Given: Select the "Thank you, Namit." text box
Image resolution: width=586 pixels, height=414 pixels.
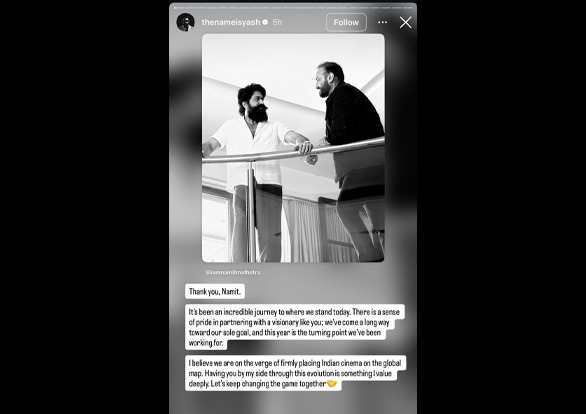Looking at the screenshot, I should (215, 291).
